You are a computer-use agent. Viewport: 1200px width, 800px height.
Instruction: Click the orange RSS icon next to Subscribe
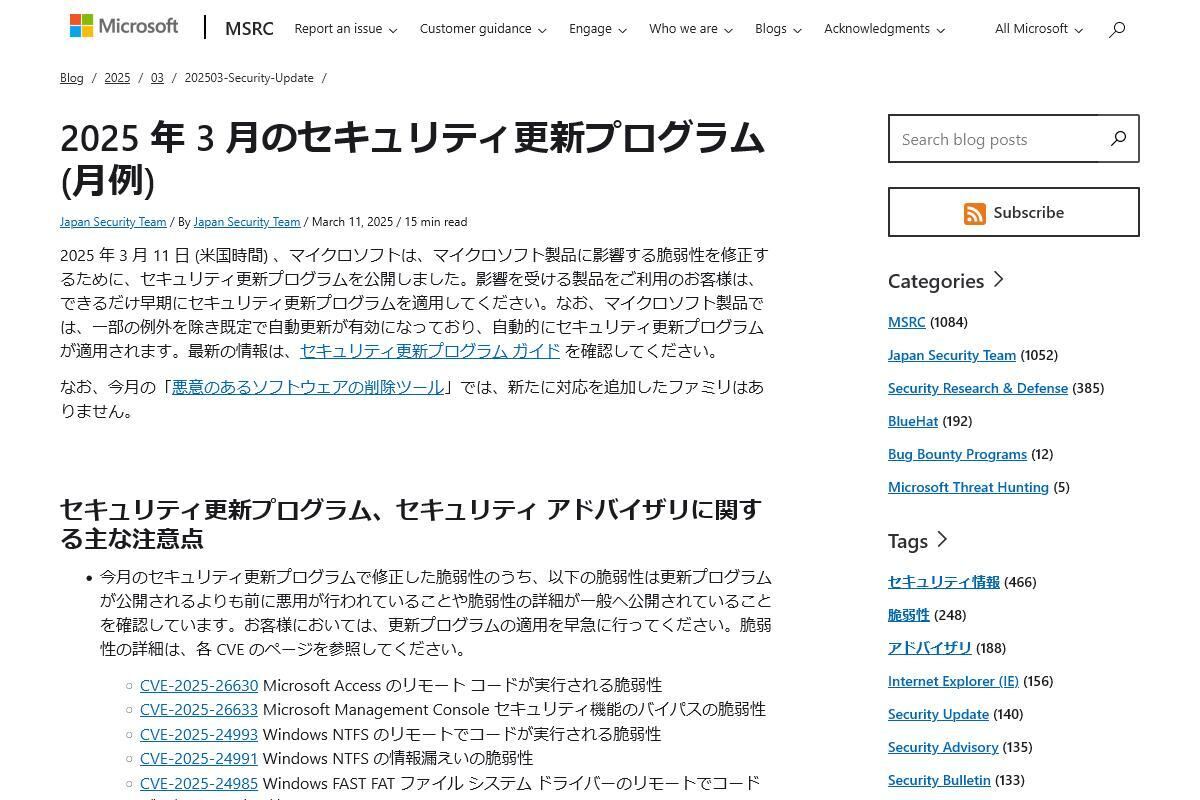pyautogui.click(x=974, y=212)
